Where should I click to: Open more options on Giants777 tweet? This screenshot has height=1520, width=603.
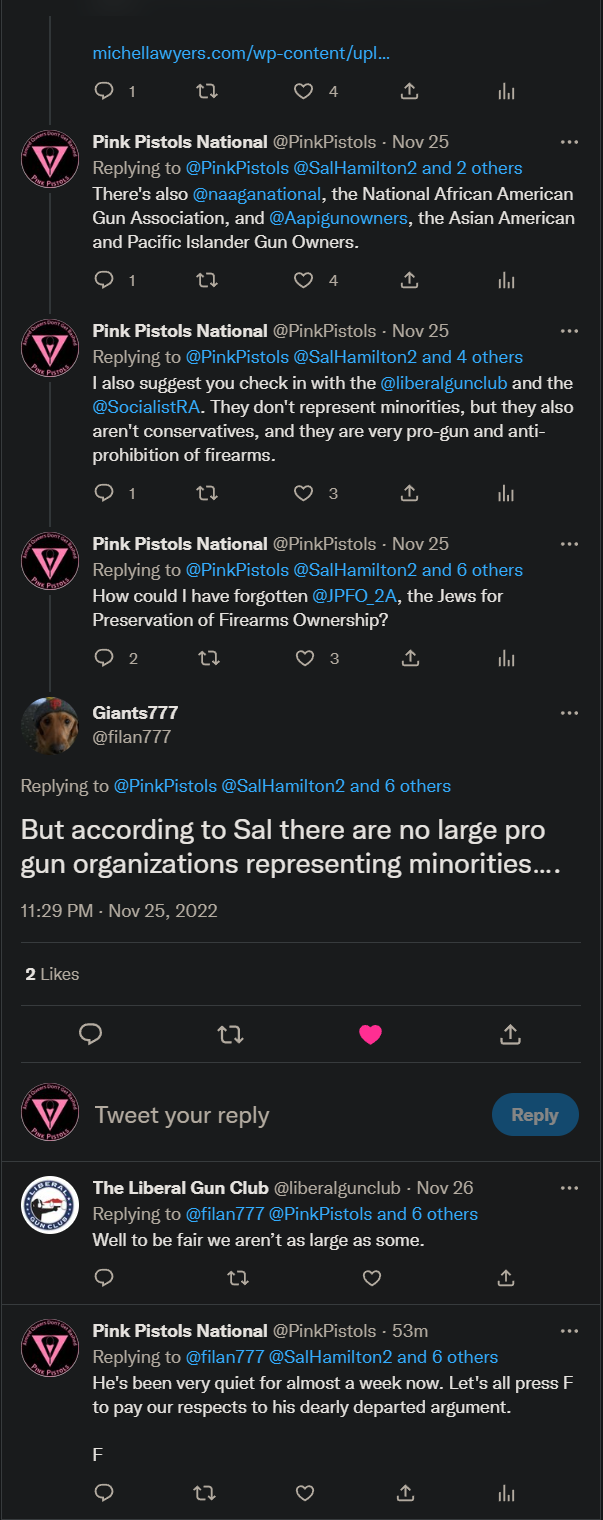click(569, 713)
